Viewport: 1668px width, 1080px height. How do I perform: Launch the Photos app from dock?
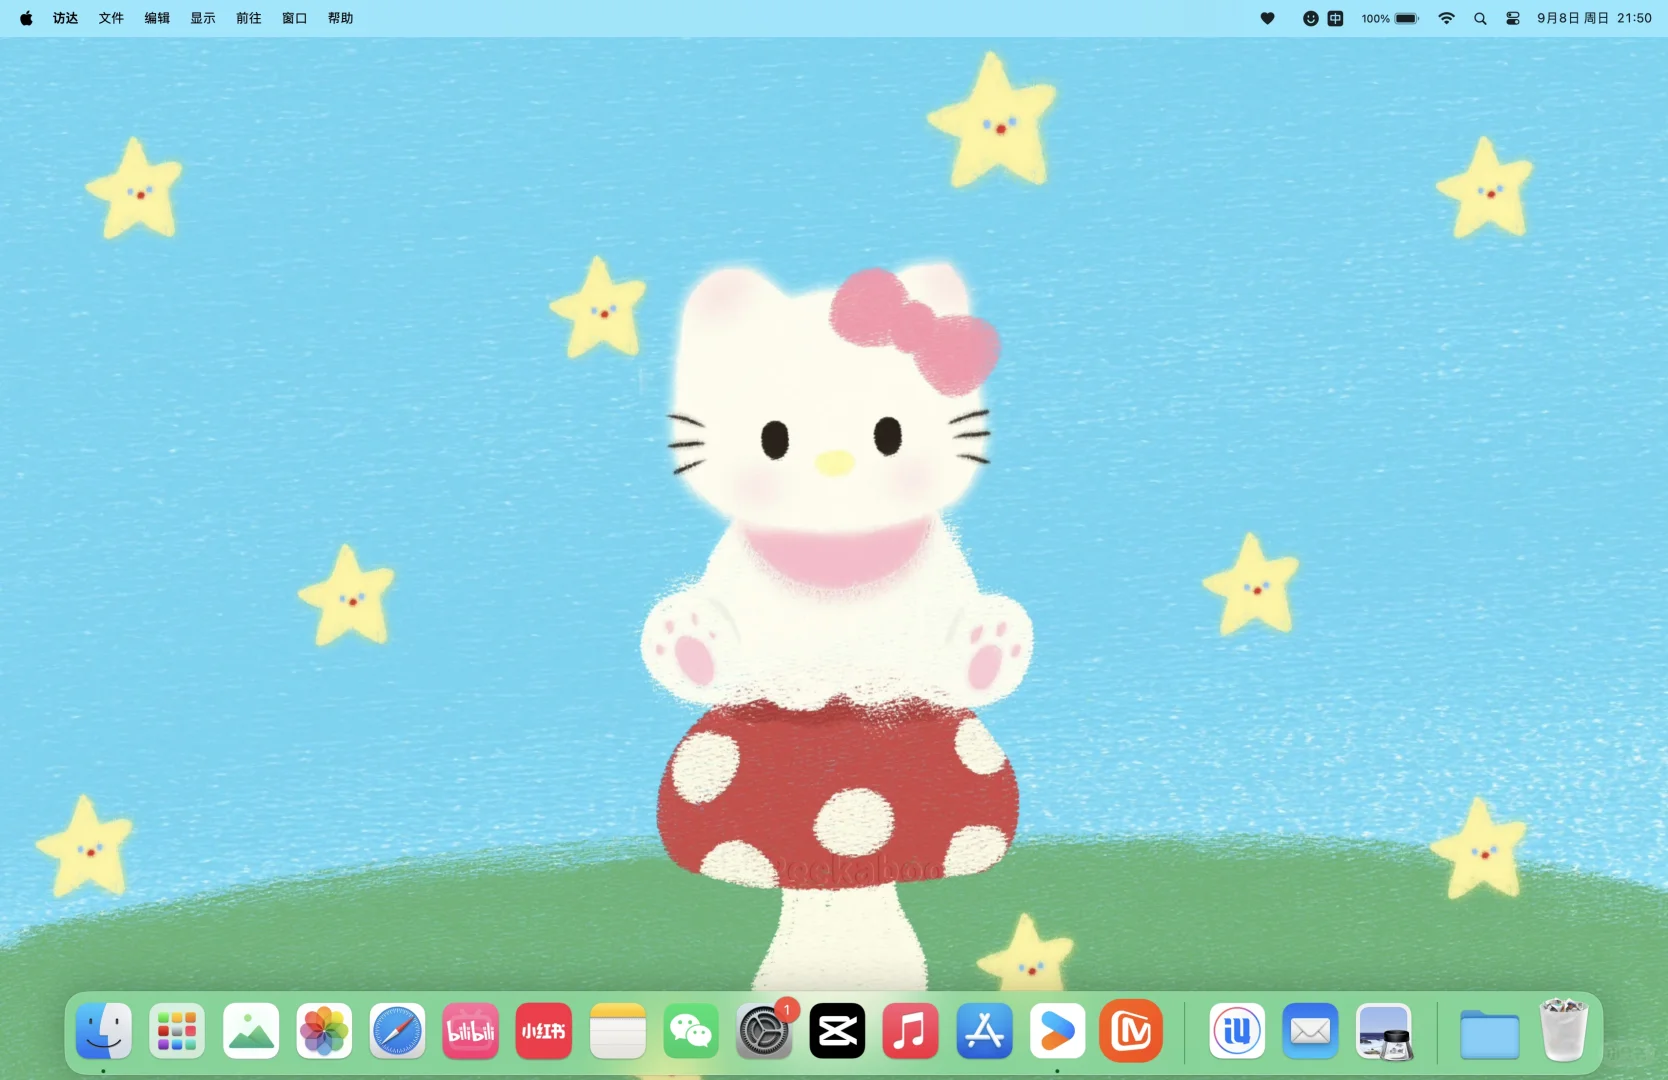click(324, 1031)
